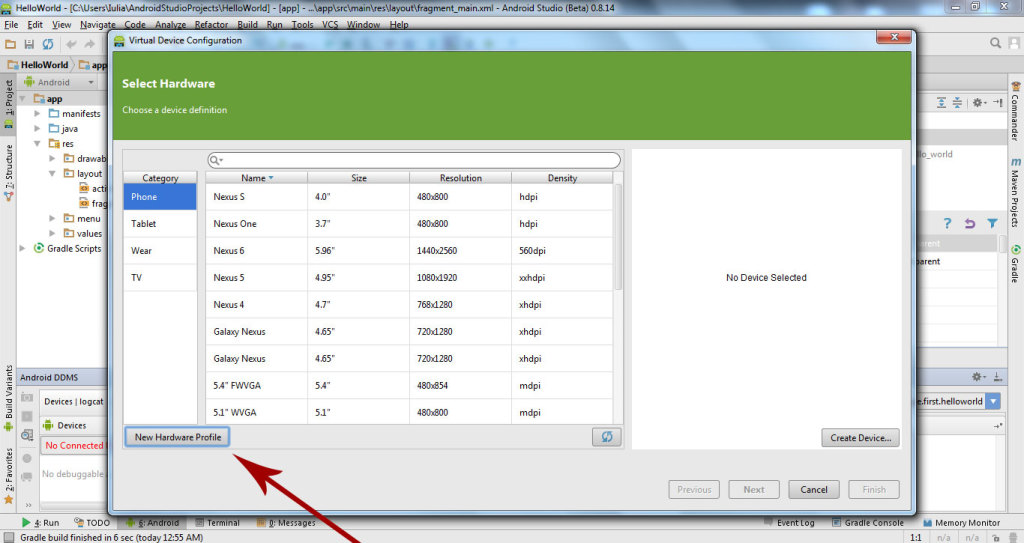
Task: Open the Build Variants side tab
Action: coord(8,397)
